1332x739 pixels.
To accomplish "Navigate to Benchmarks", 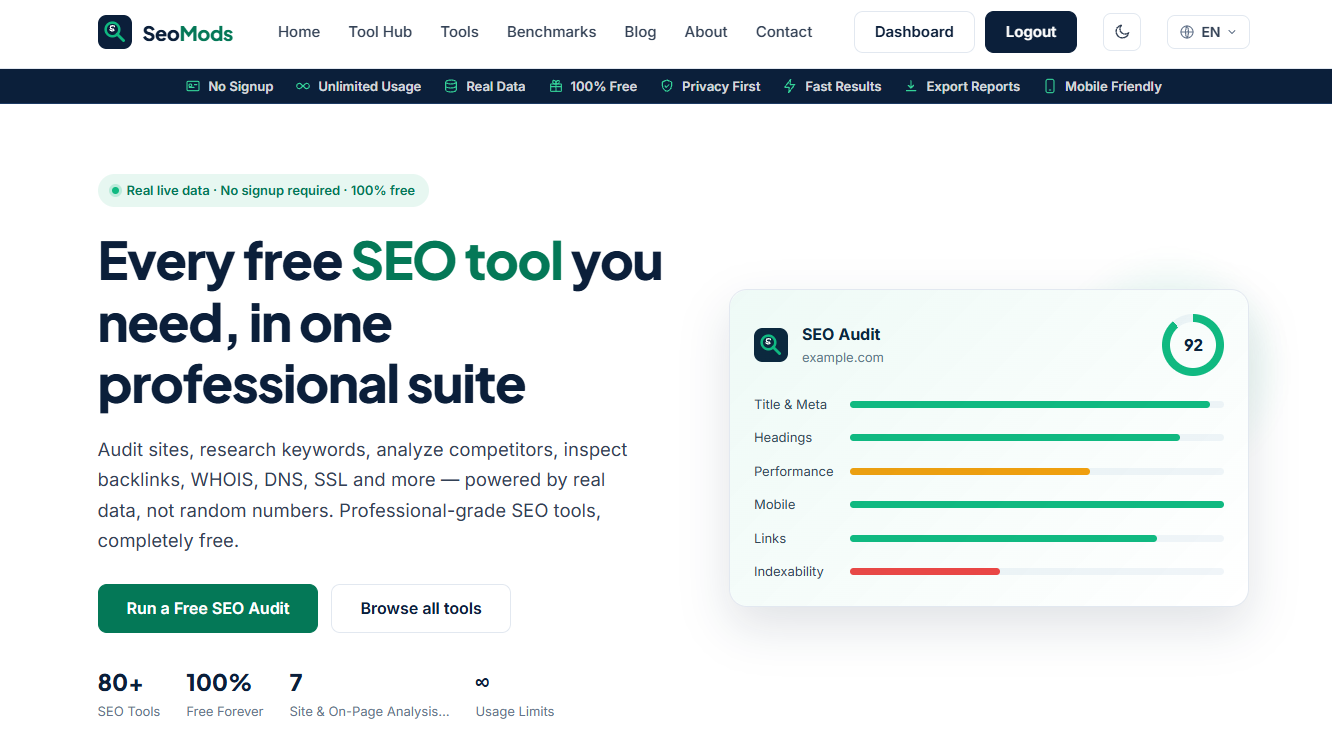I will (x=552, y=32).
